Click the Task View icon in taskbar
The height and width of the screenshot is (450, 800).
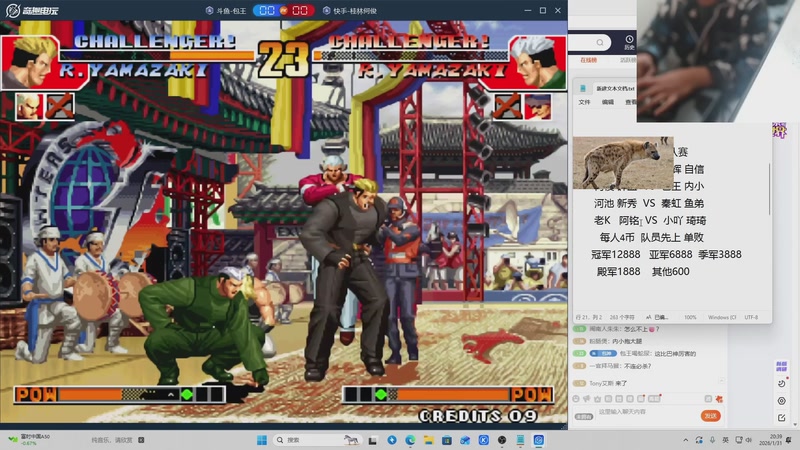[x=373, y=440]
